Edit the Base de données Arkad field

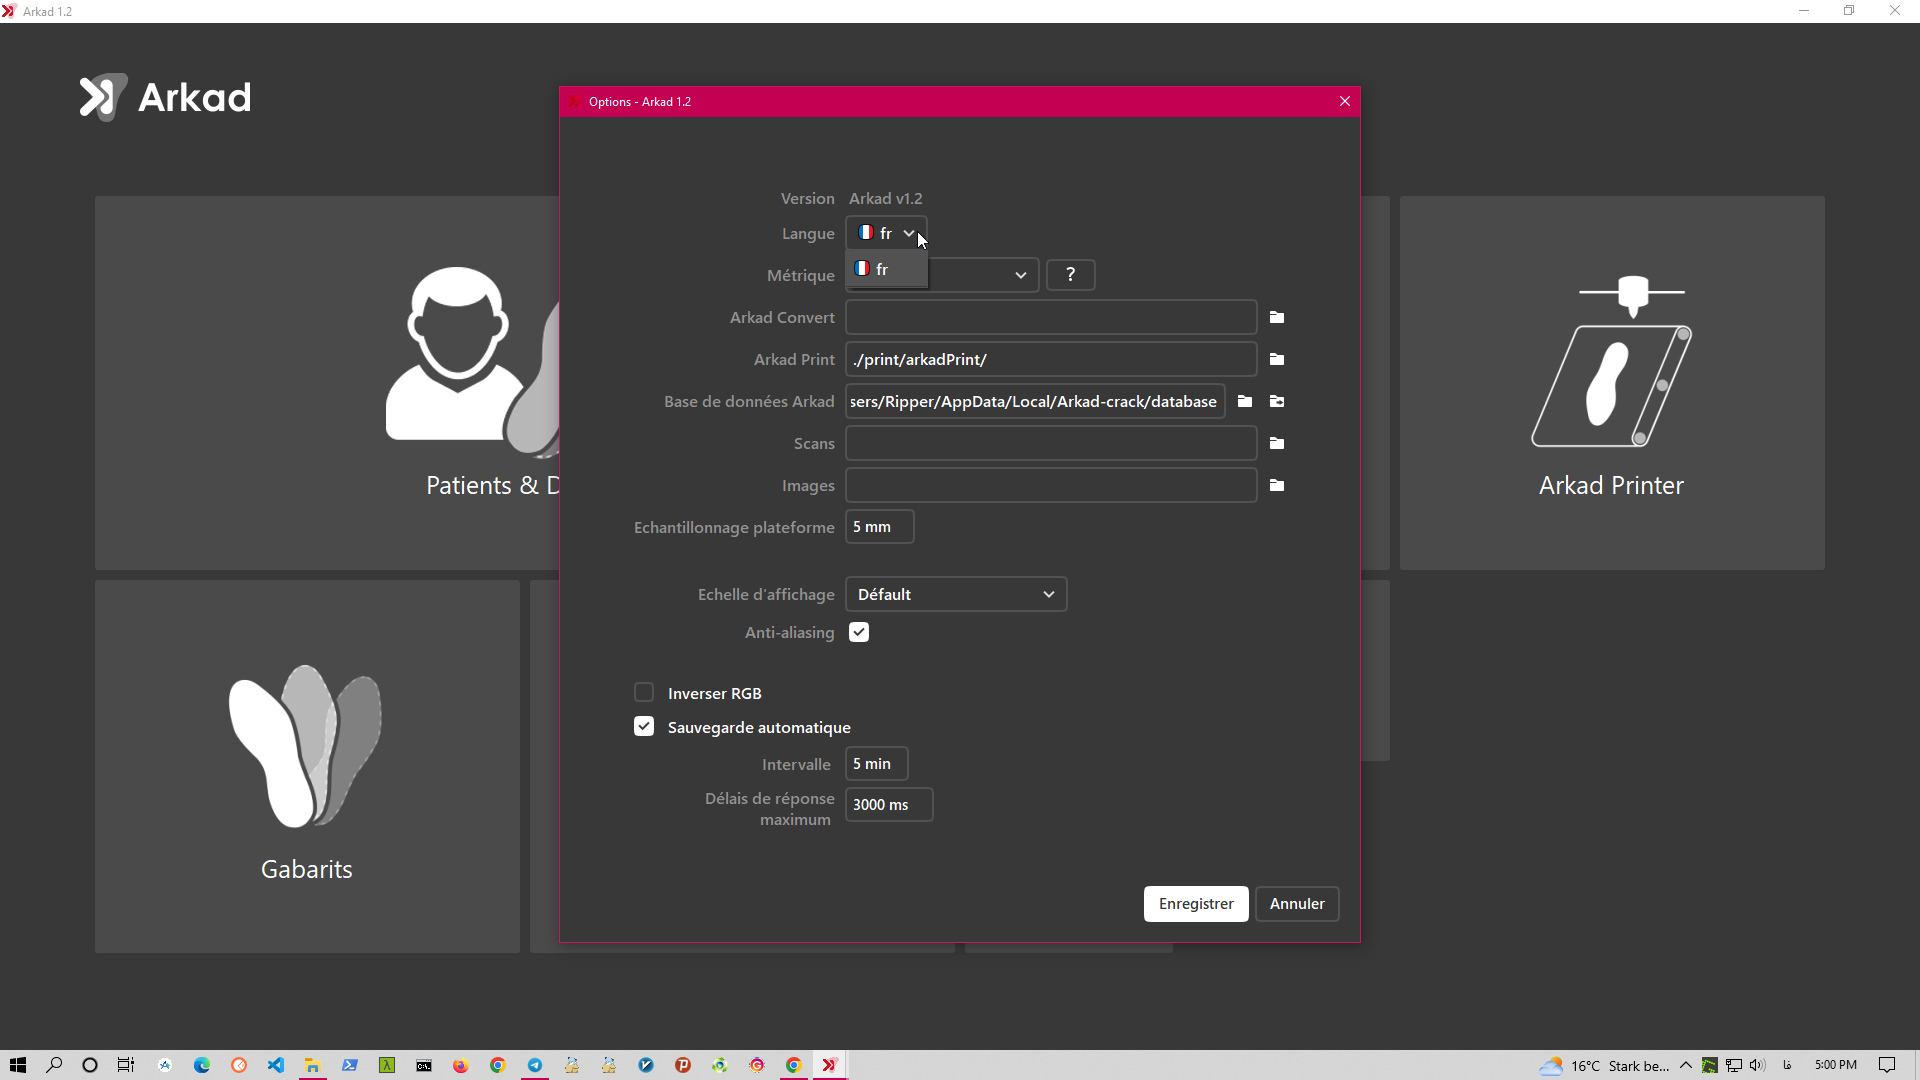1035,401
